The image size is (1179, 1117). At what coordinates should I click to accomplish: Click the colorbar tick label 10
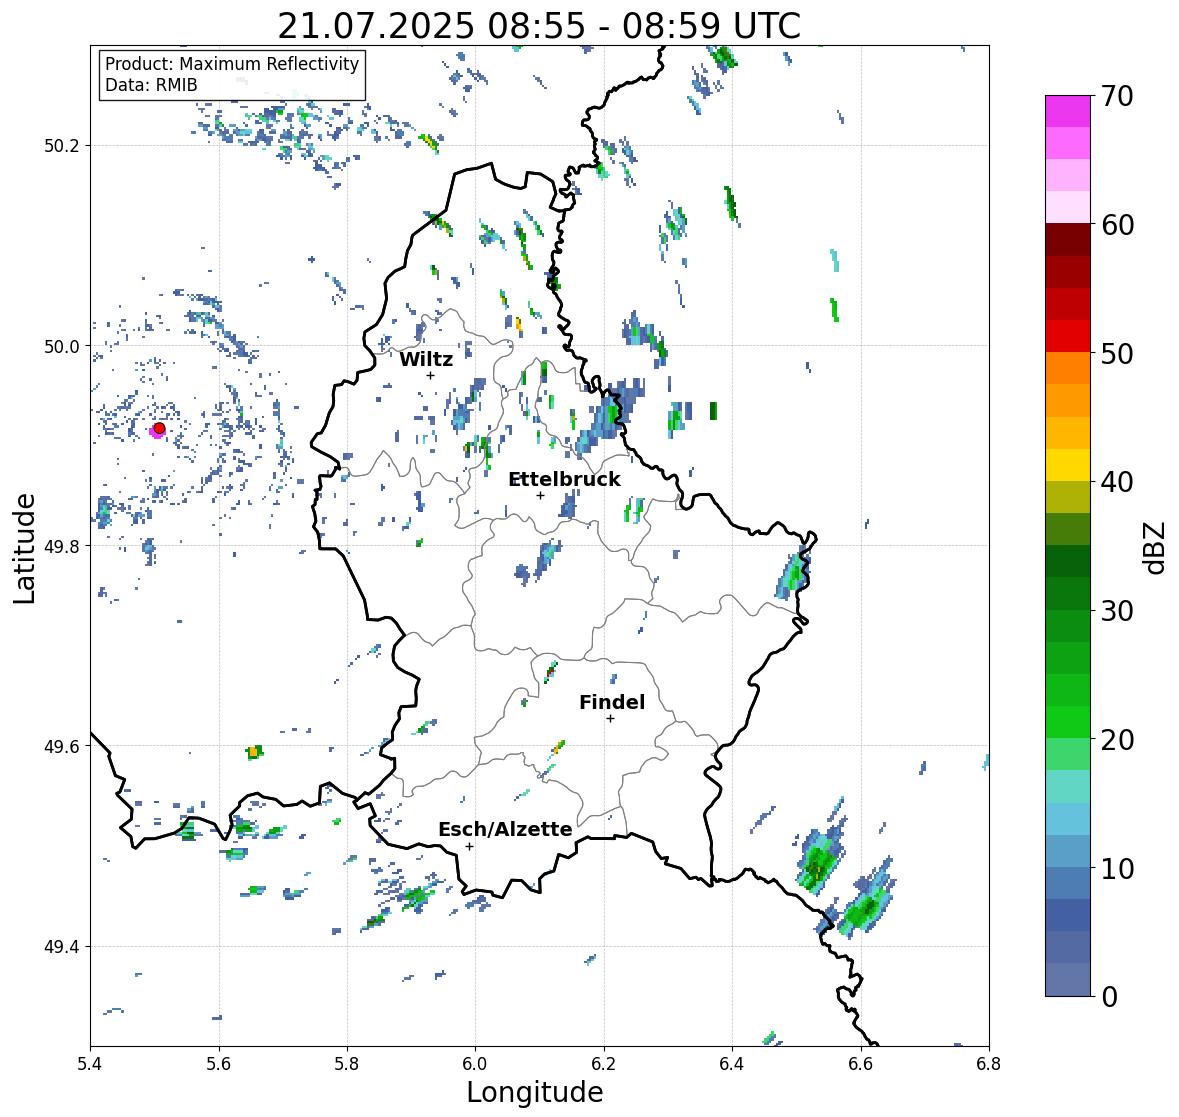(x=1117, y=869)
